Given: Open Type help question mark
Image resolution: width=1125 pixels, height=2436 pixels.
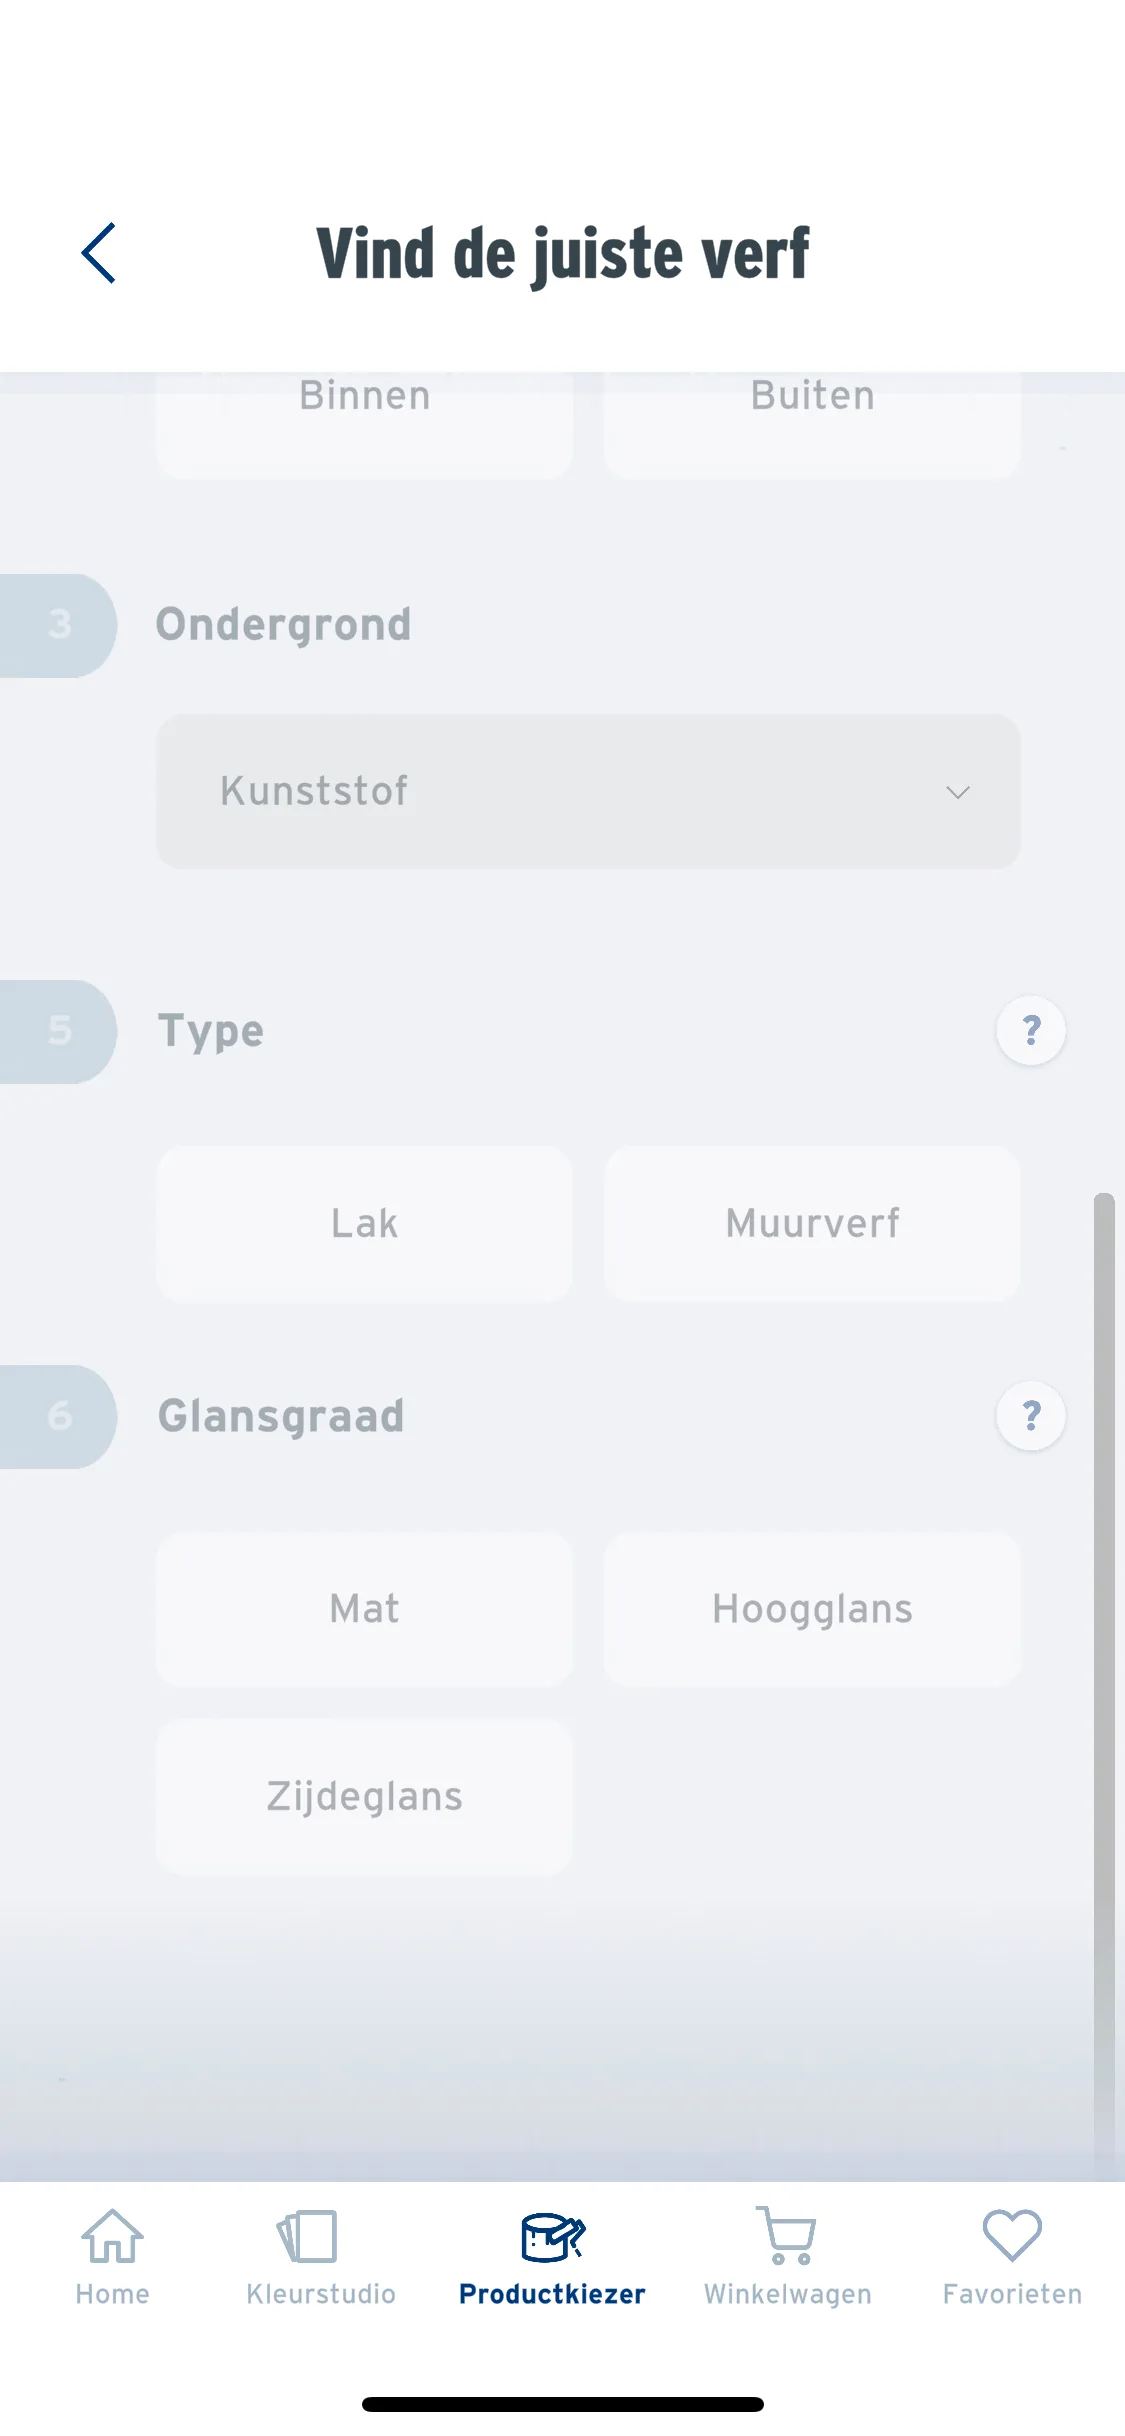Looking at the screenshot, I should click(x=1031, y=1030).
